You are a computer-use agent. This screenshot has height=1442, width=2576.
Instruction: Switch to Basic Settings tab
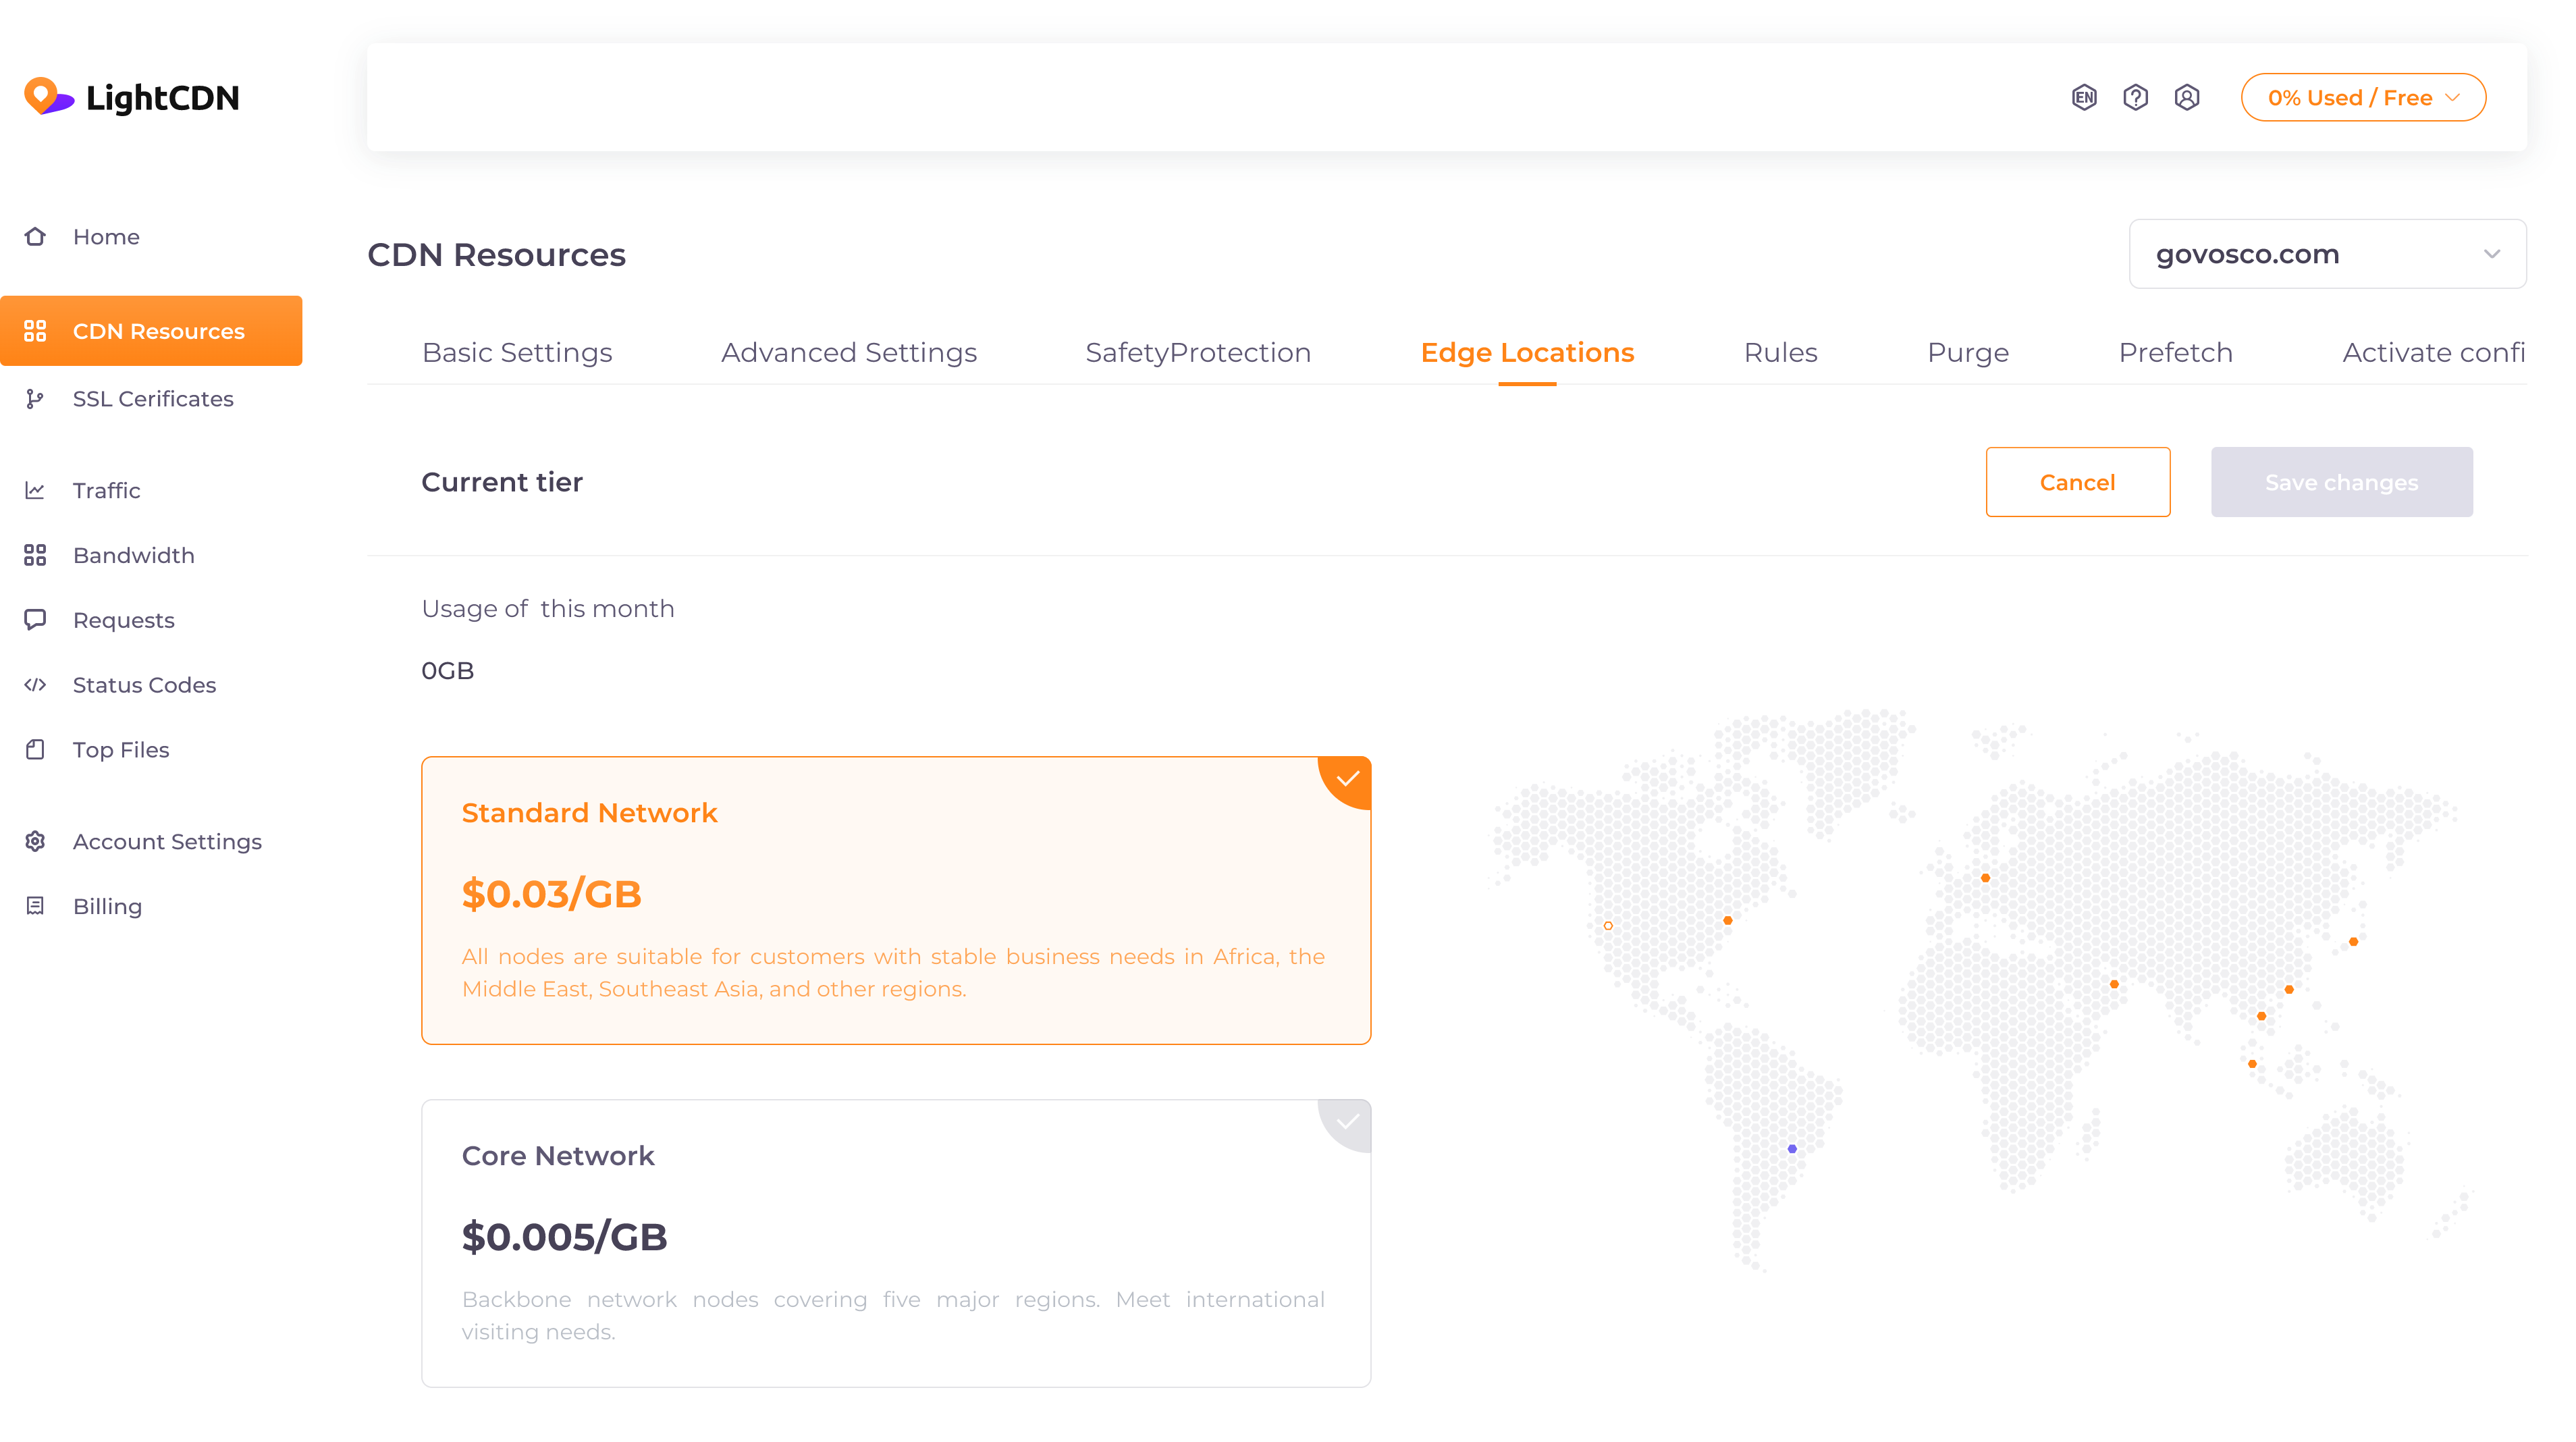coord(517,352)
